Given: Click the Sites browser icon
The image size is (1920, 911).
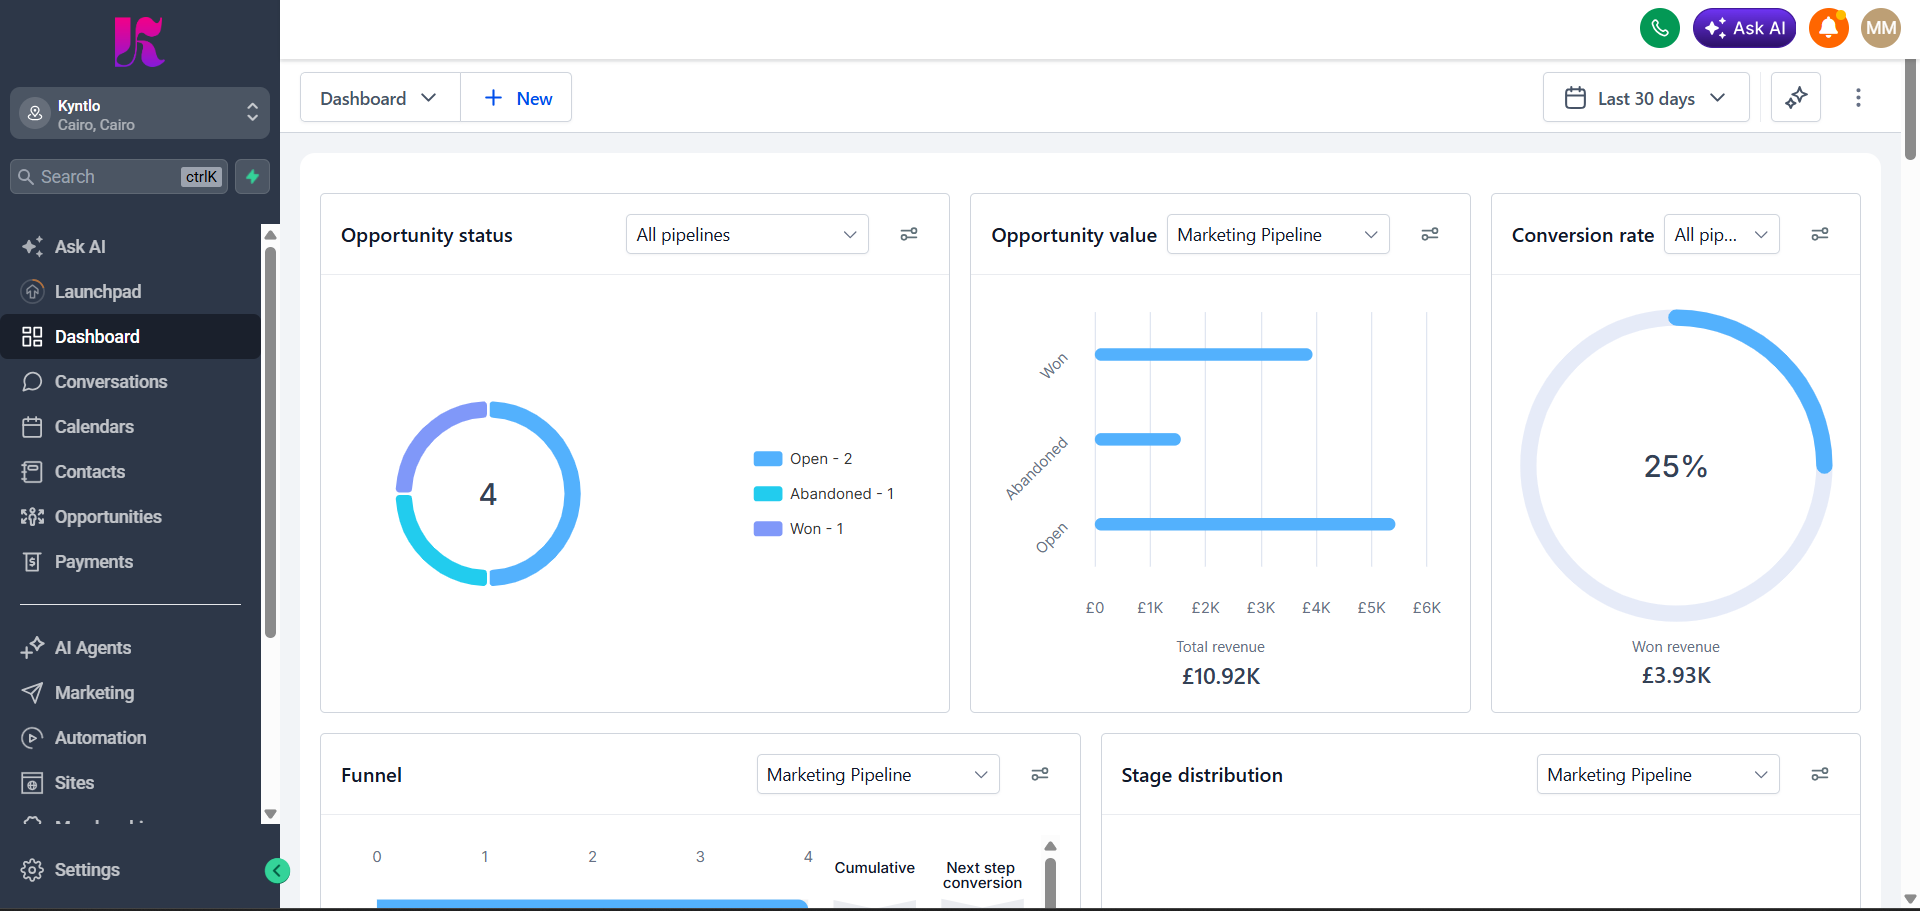Looking at the screenshot, I should pyautogui.click(x=32, y=782).
